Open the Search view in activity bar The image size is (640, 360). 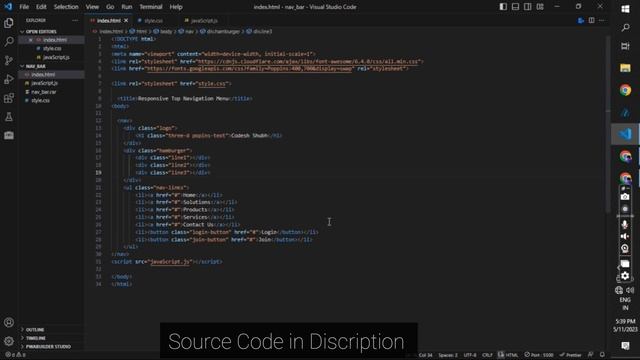[x=9, y=42]
